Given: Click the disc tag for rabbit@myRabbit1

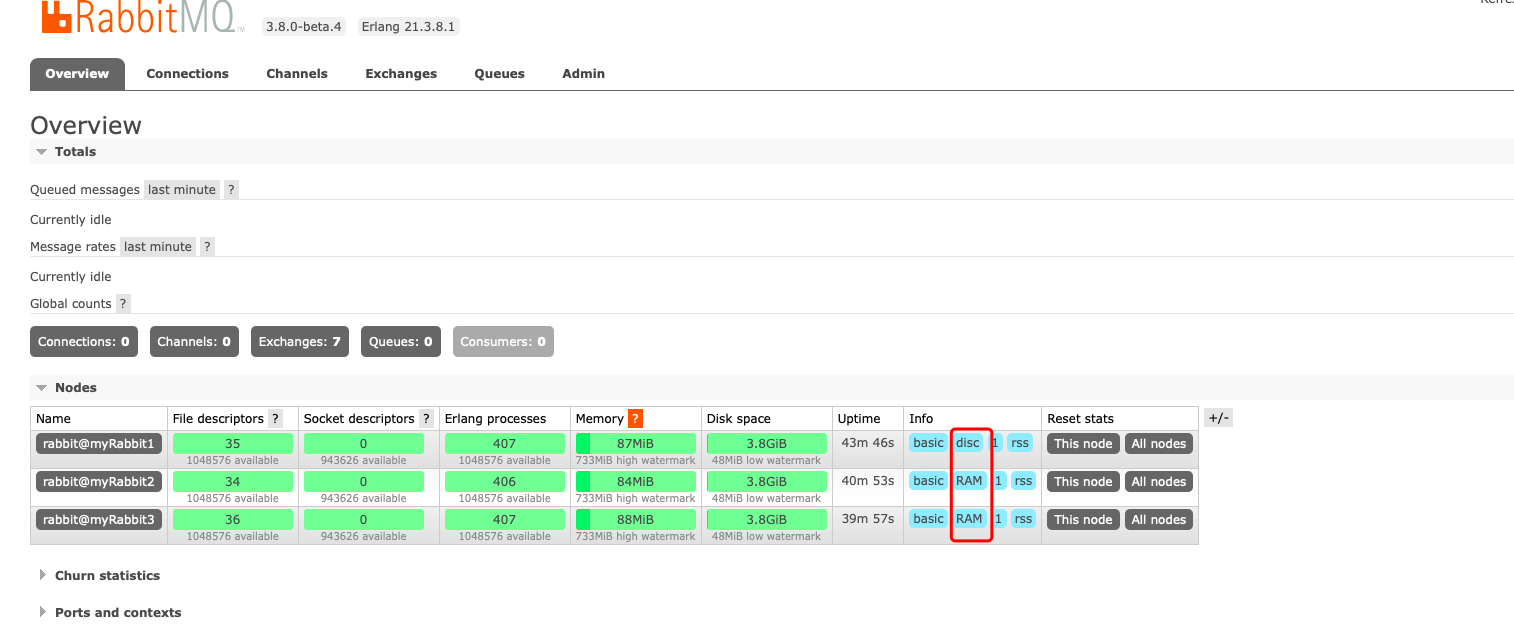Looking at the screenshot, I should (x=968, y=442).
